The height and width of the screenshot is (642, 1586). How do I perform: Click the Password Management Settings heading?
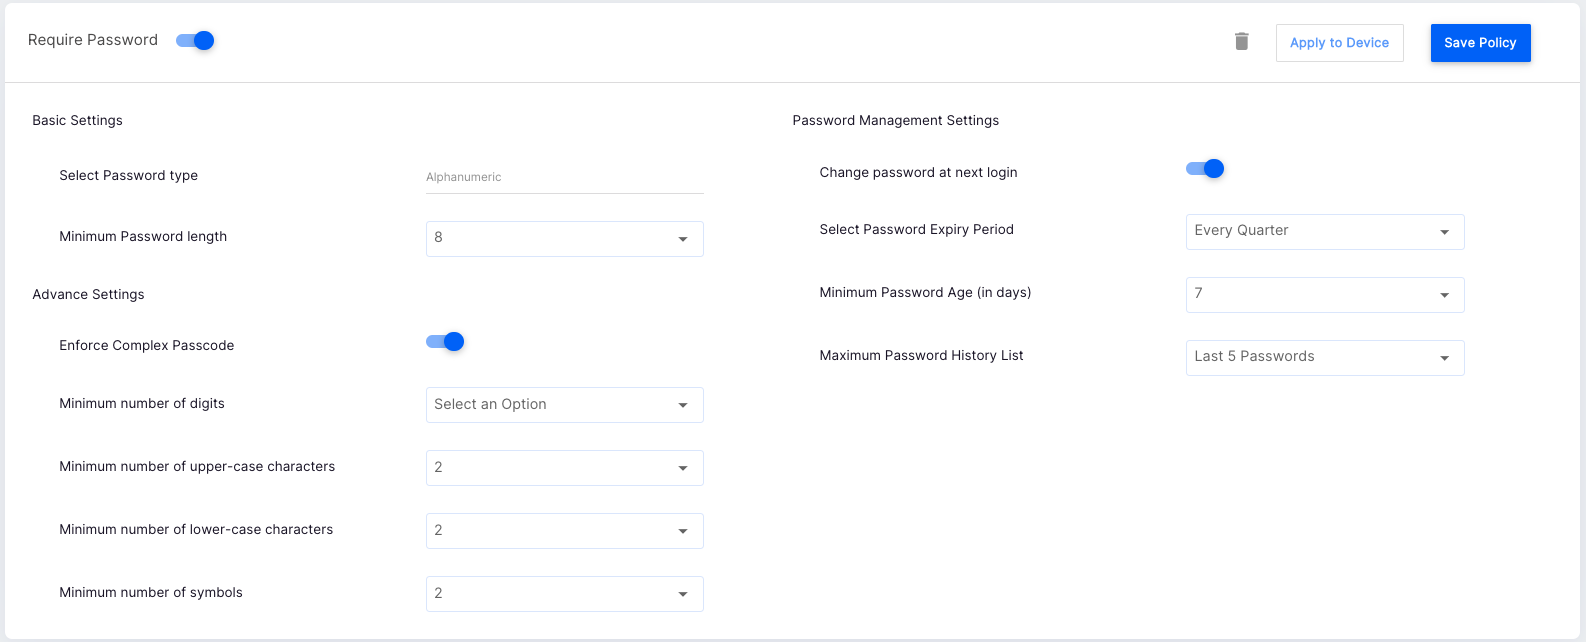point(896,120)
